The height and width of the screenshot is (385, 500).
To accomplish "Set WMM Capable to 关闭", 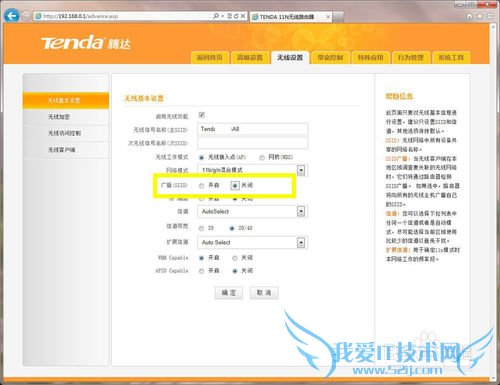I will pos(235,258).
